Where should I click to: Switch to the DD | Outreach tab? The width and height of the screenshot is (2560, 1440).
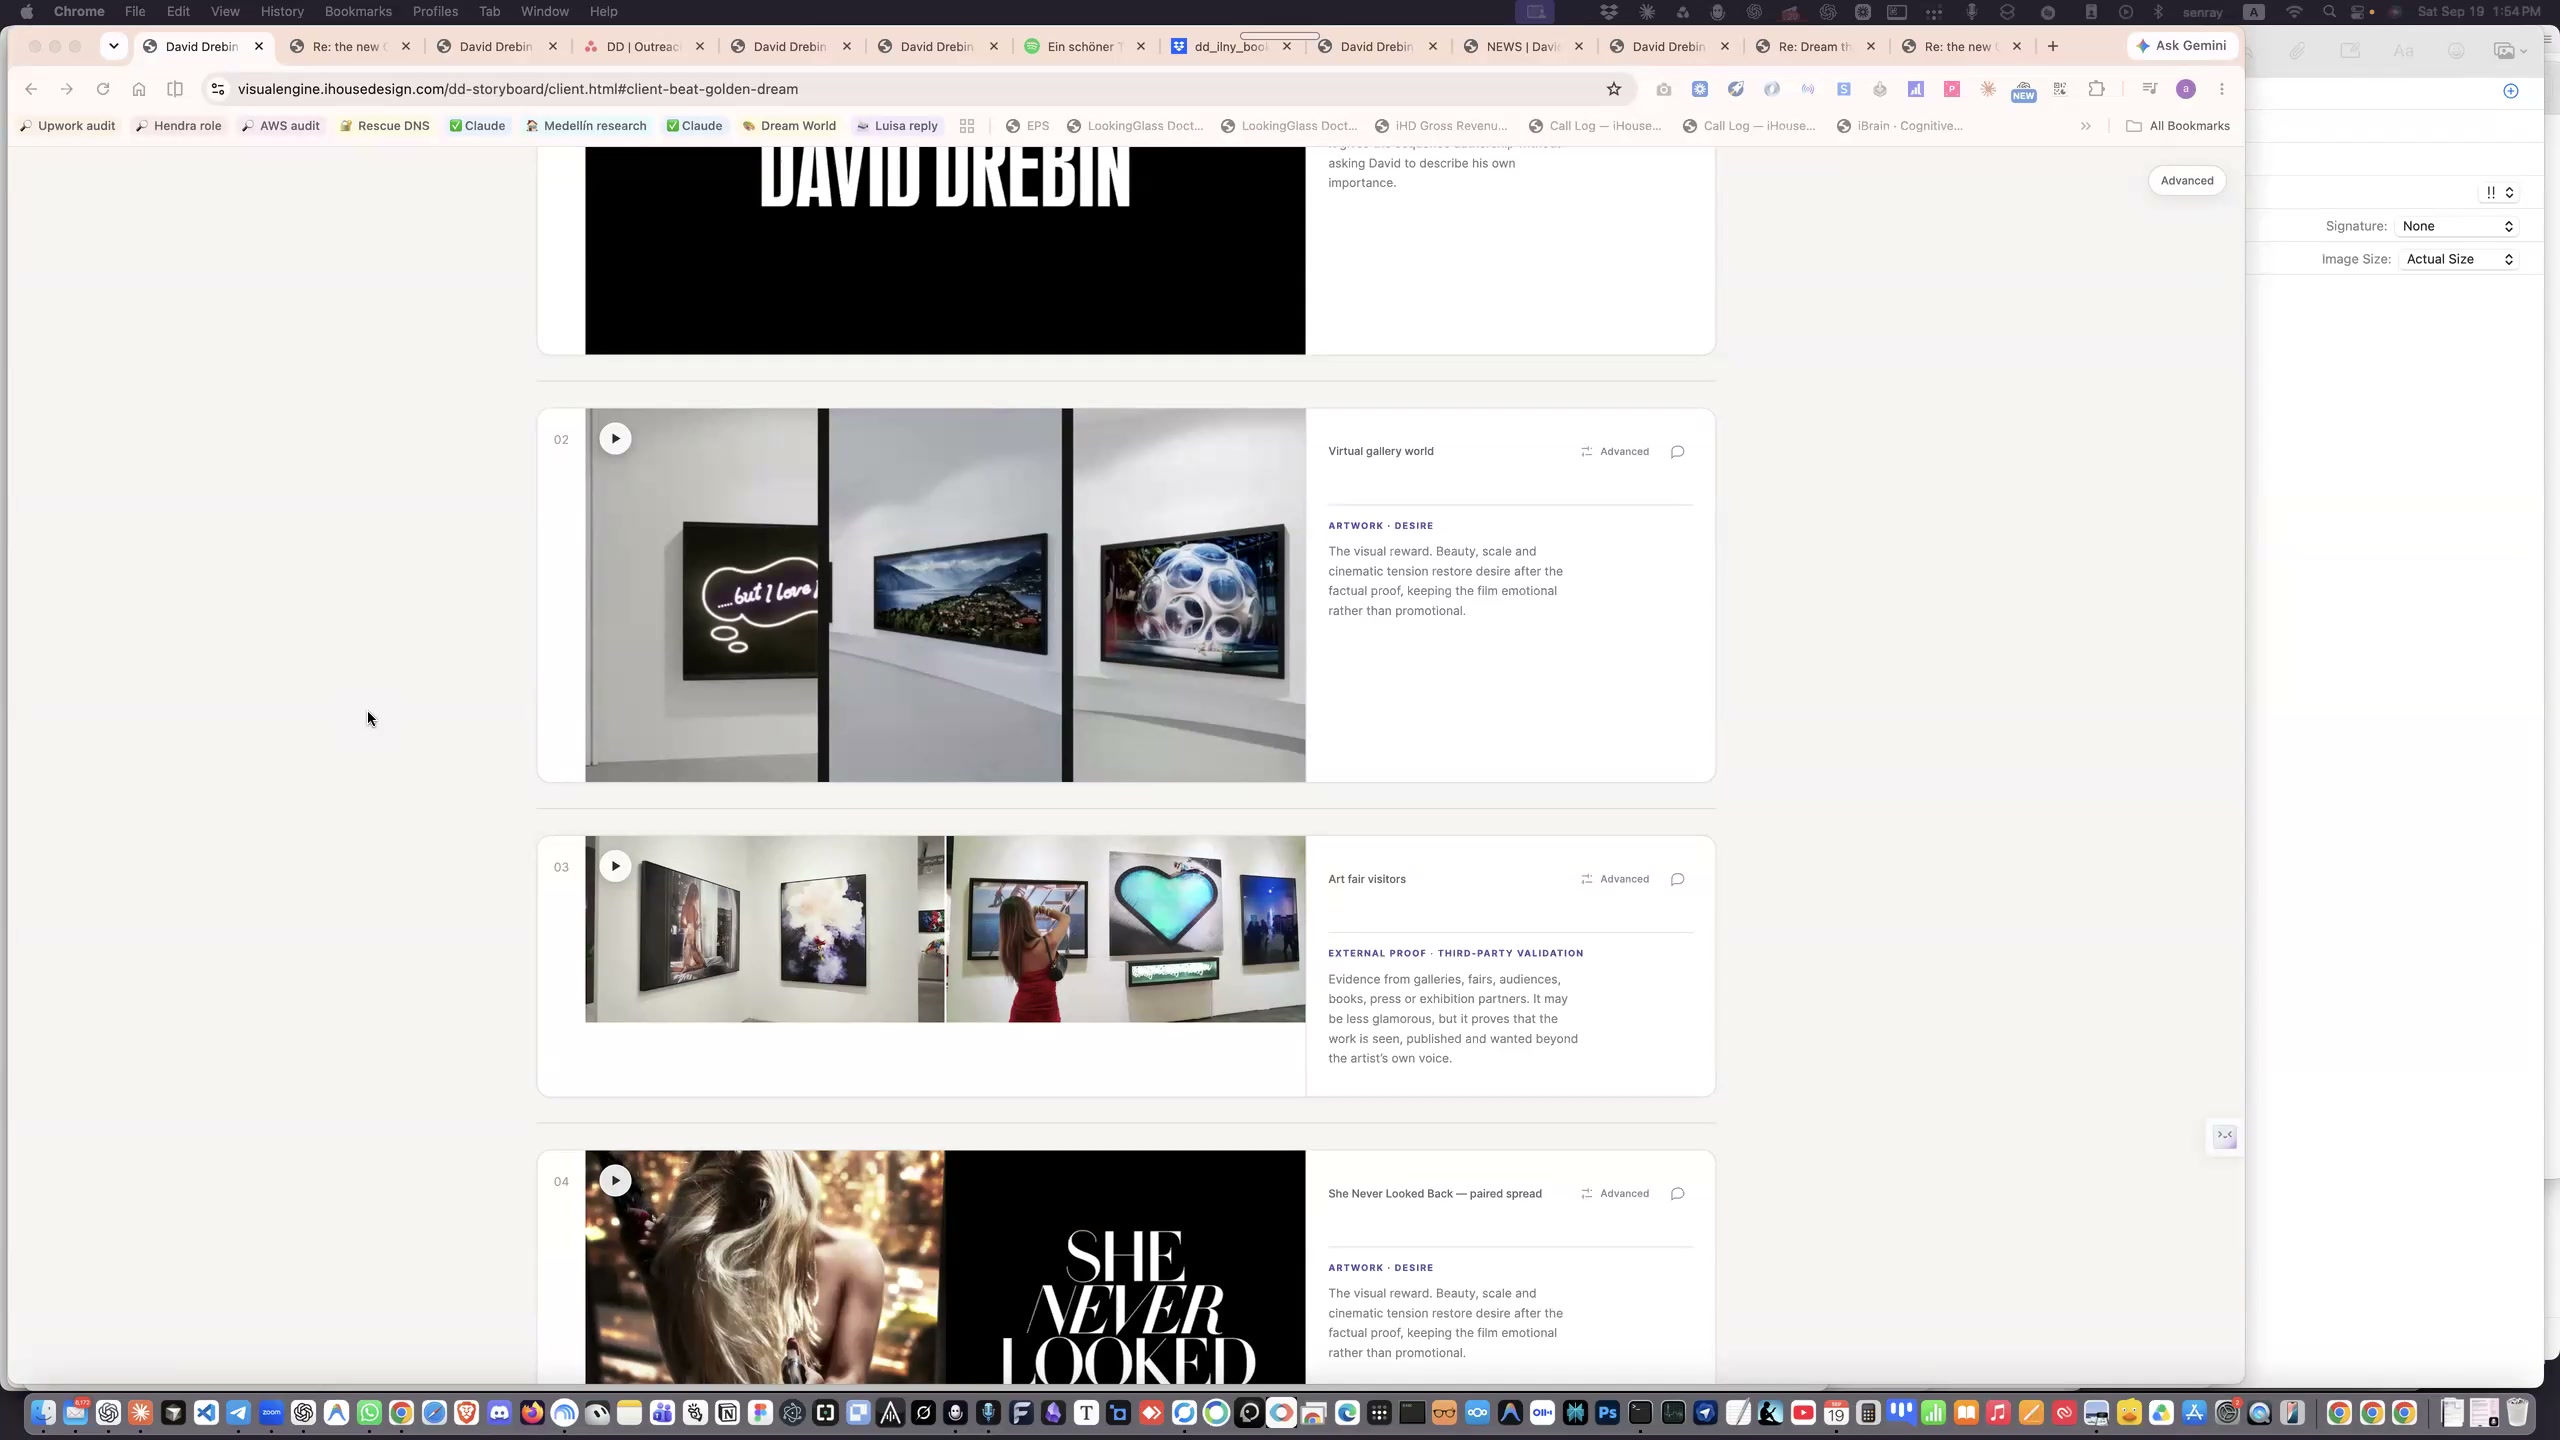coord(643,46)
